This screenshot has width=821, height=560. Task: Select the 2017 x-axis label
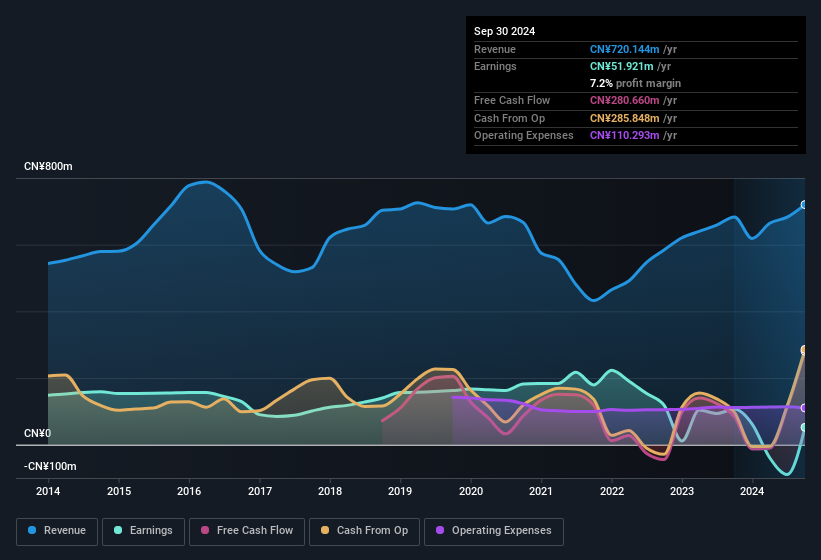pos(260,491)
